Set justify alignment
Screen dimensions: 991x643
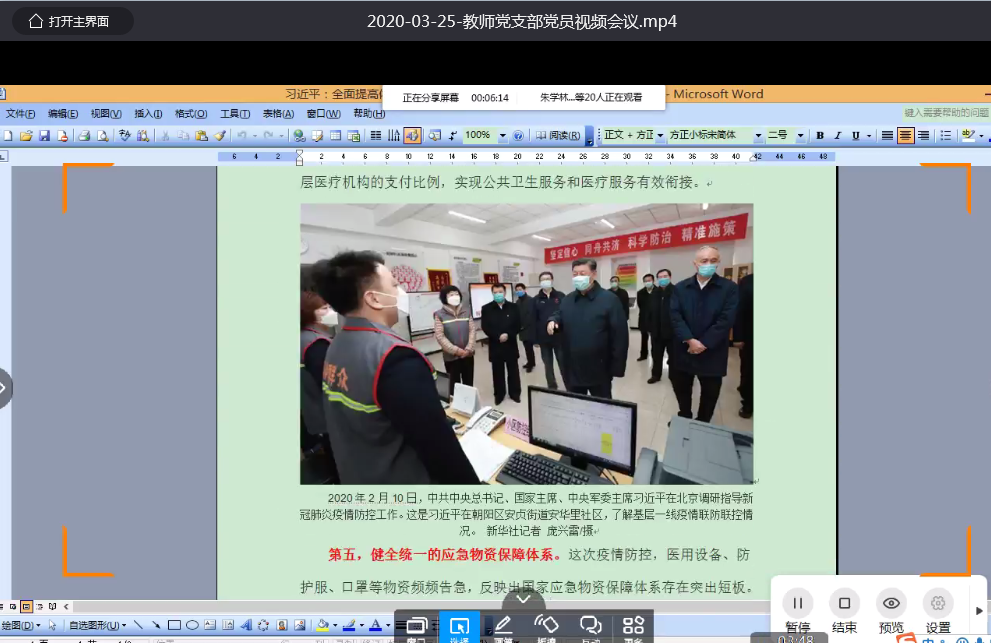point(887,135)
